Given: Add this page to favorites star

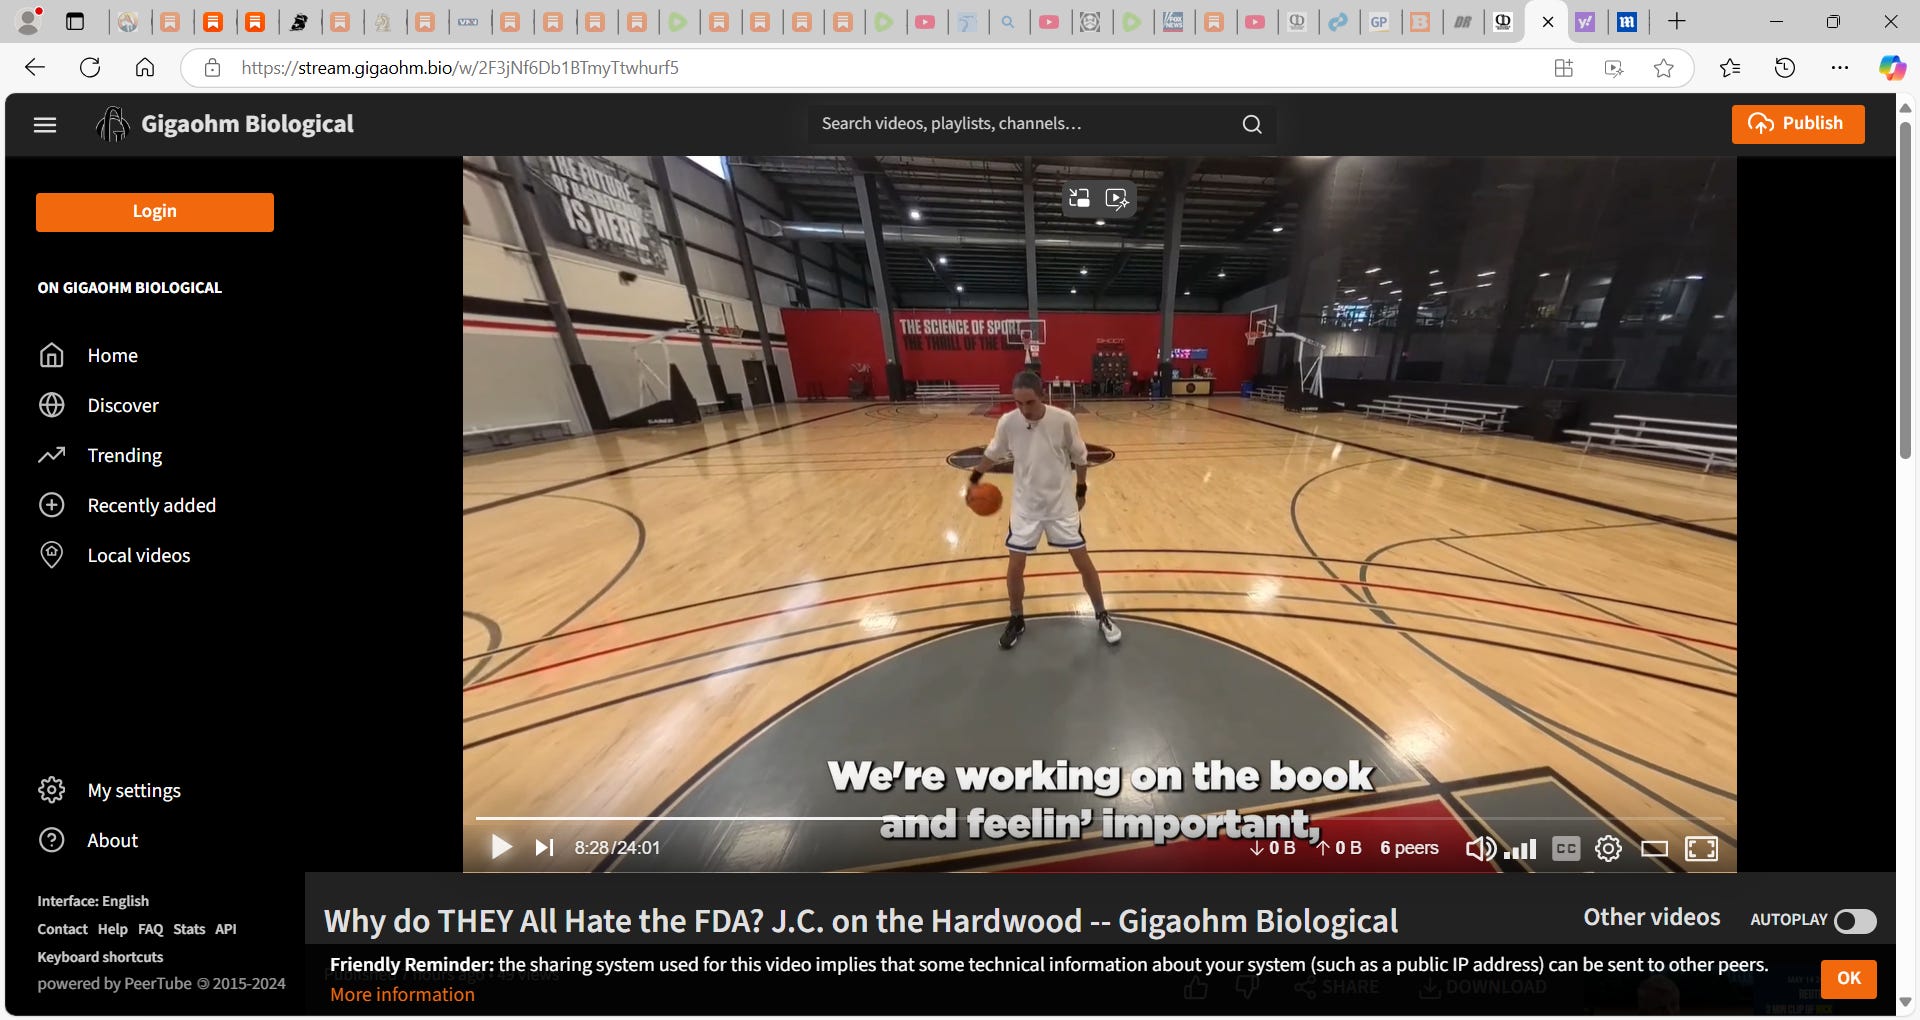Looking at the screenshot, I should pyautogui.click(x=1663, y=68).
